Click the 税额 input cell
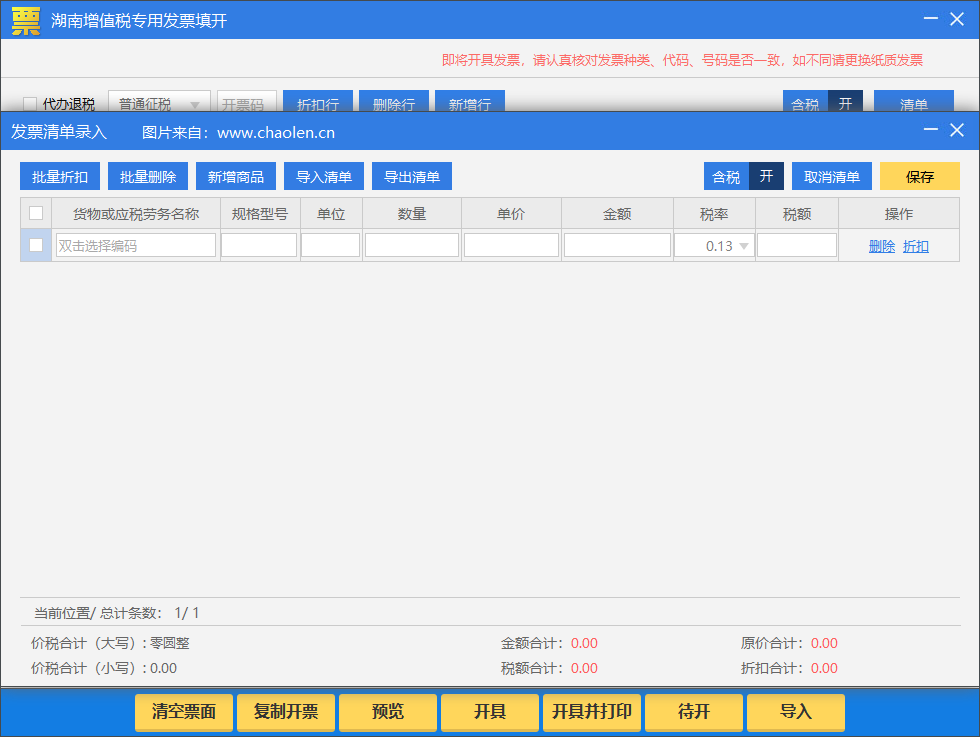The image size is (980, 737). coord(797,245)
